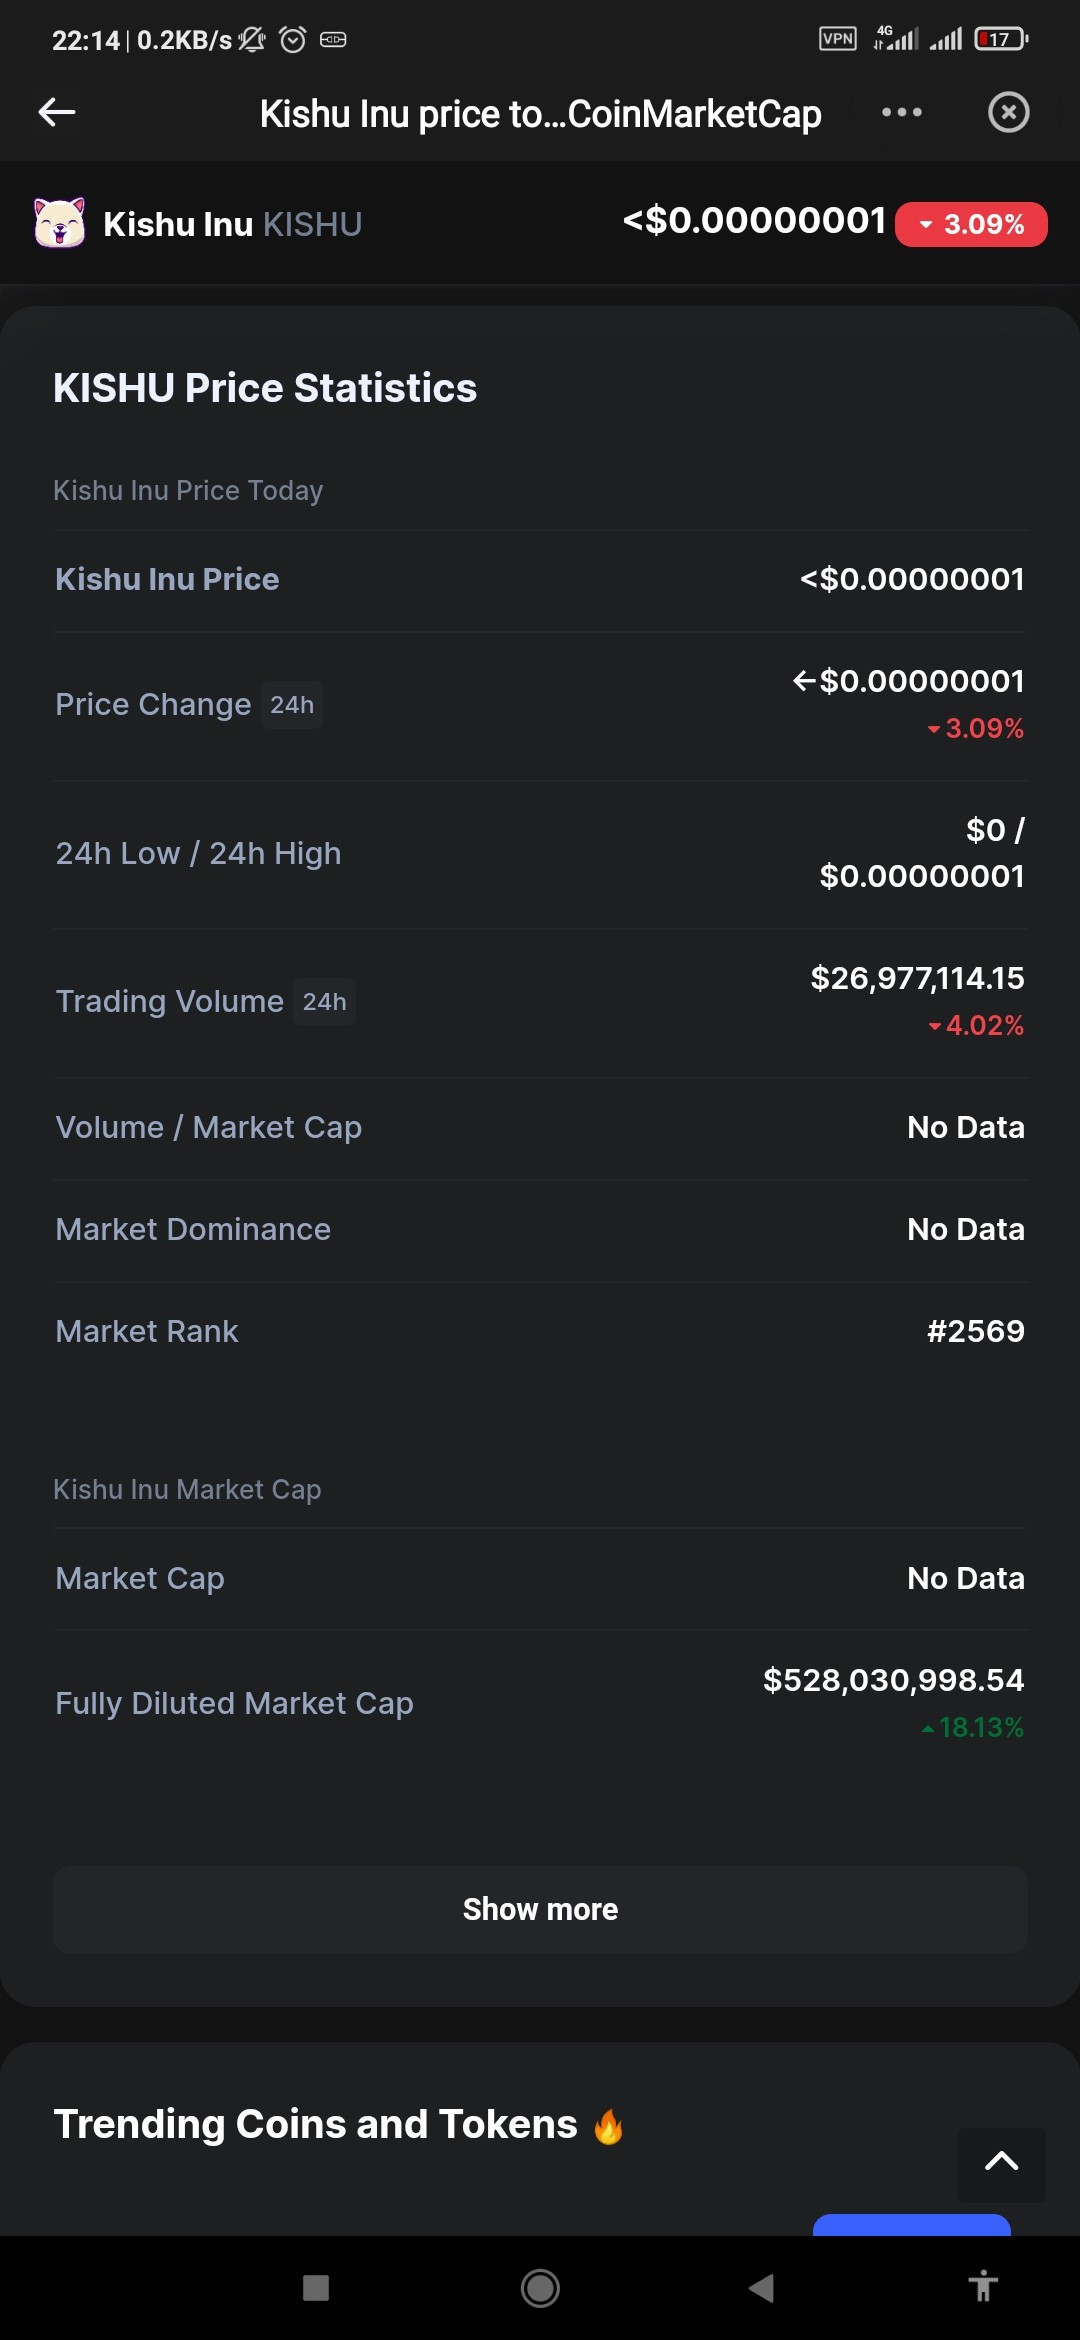Select the 24h tag beside Trading Volume

pyautogui.click(x=324, y=1002)
